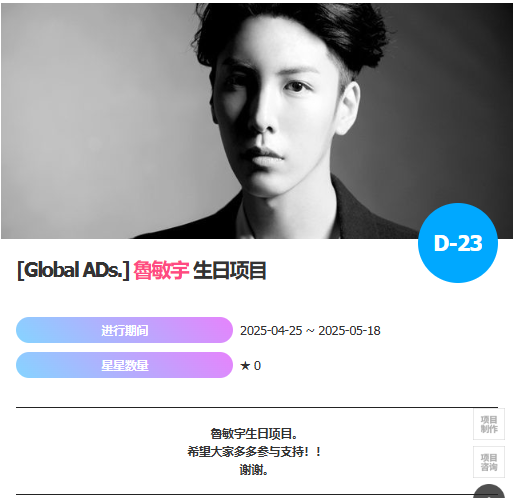Click the black star icon before 0
Screen dimensions: 517x498
click(245, 366)
